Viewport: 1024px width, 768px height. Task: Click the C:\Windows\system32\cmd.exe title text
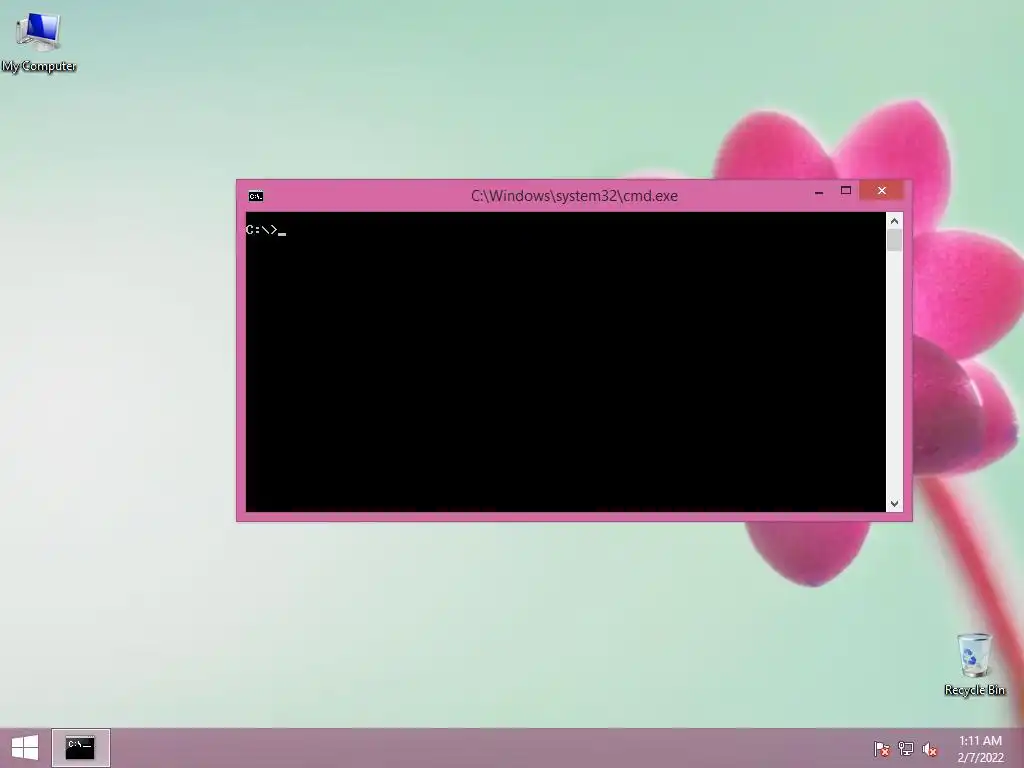coord(574,196)
